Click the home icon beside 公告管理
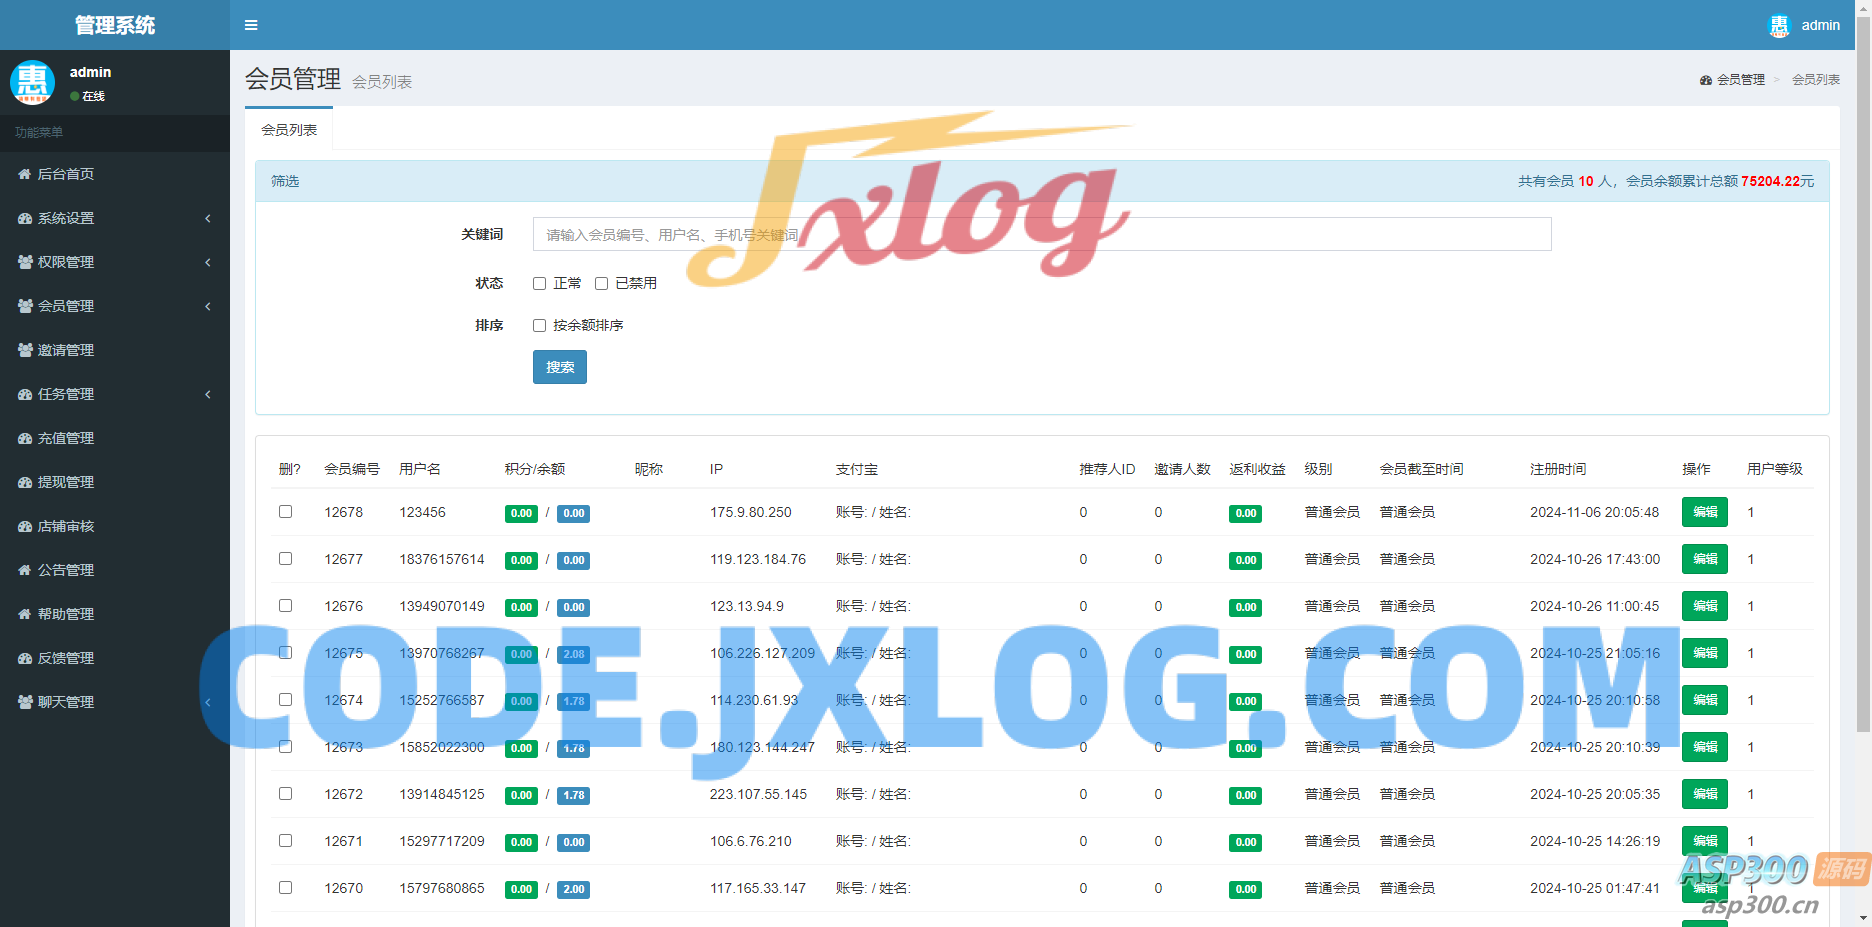The height and width of the screenshot is (927, 1872). (25, 570)
